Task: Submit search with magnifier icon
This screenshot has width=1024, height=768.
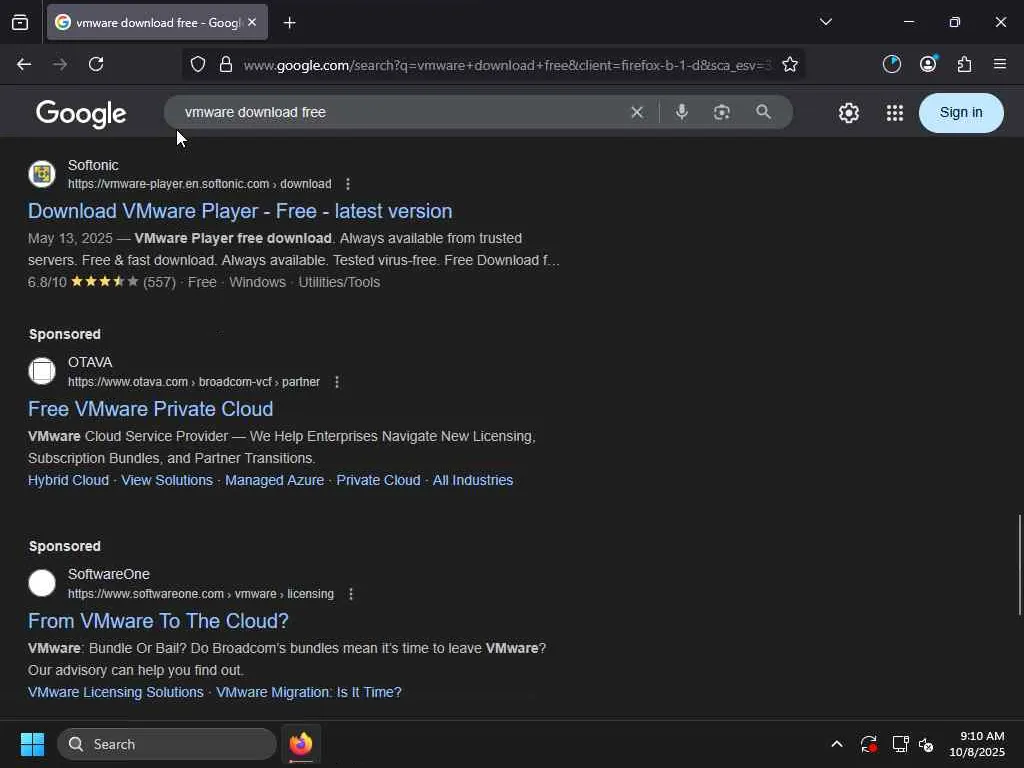Action: point(763,112)
